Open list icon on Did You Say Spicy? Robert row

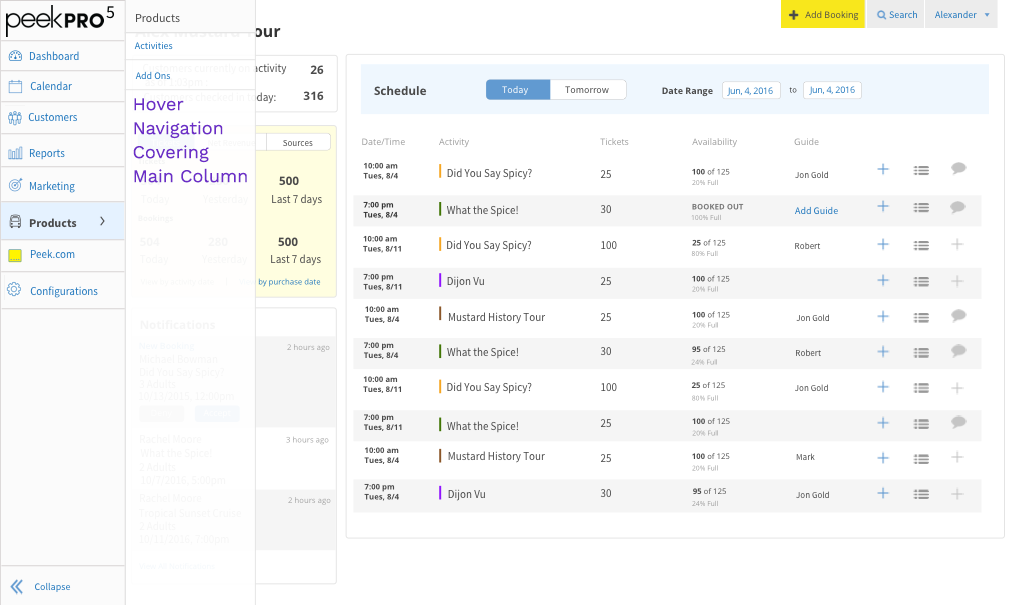point(921,246)
